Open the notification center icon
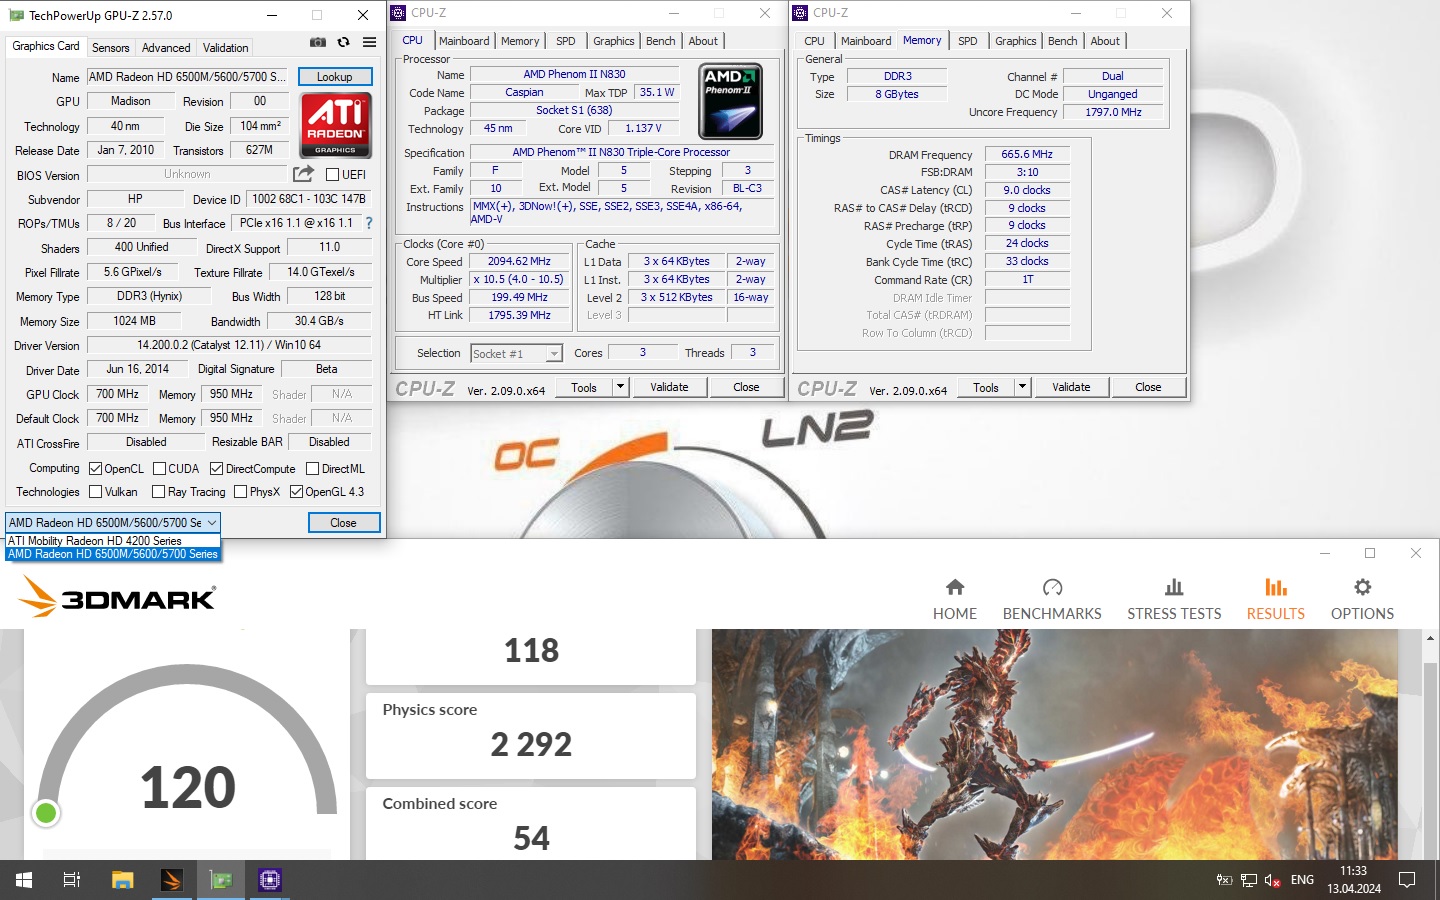 pos(1407,880)
